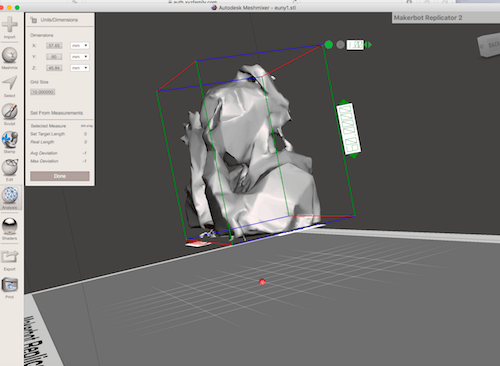Open the Z dimension units dropdown
Image resolution: width=500 pixels, height=366 pixels.
80,68
